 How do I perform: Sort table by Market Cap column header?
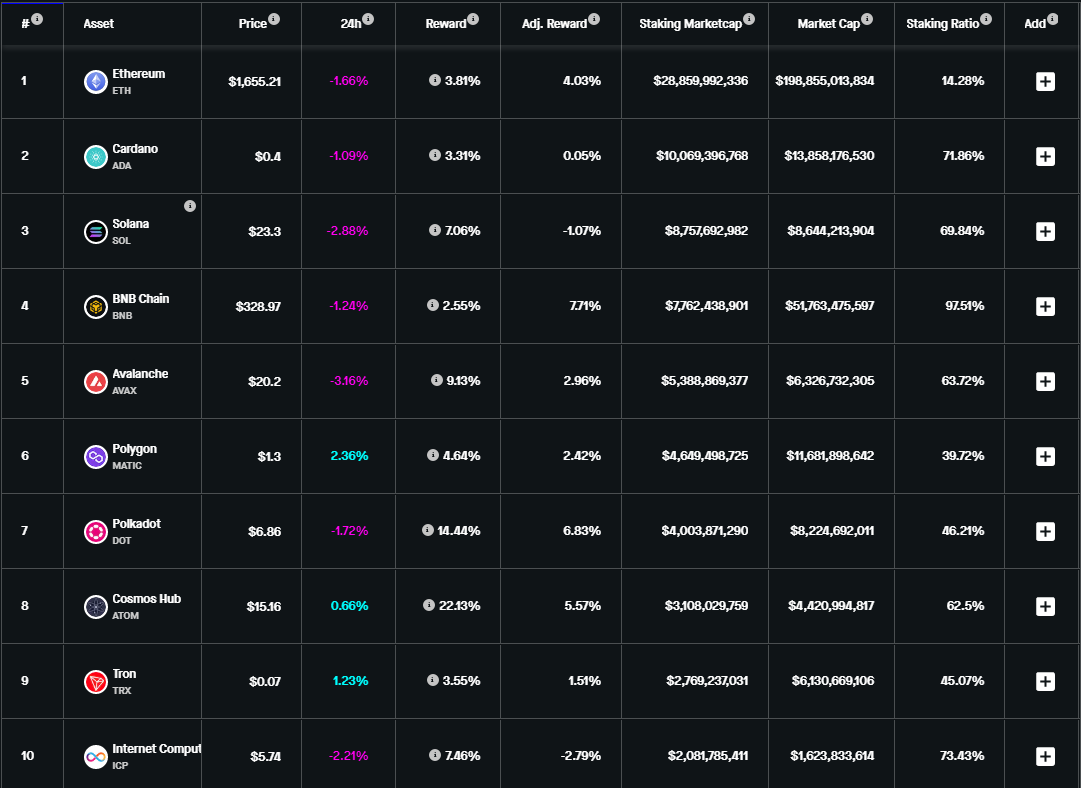pos(828,24)
